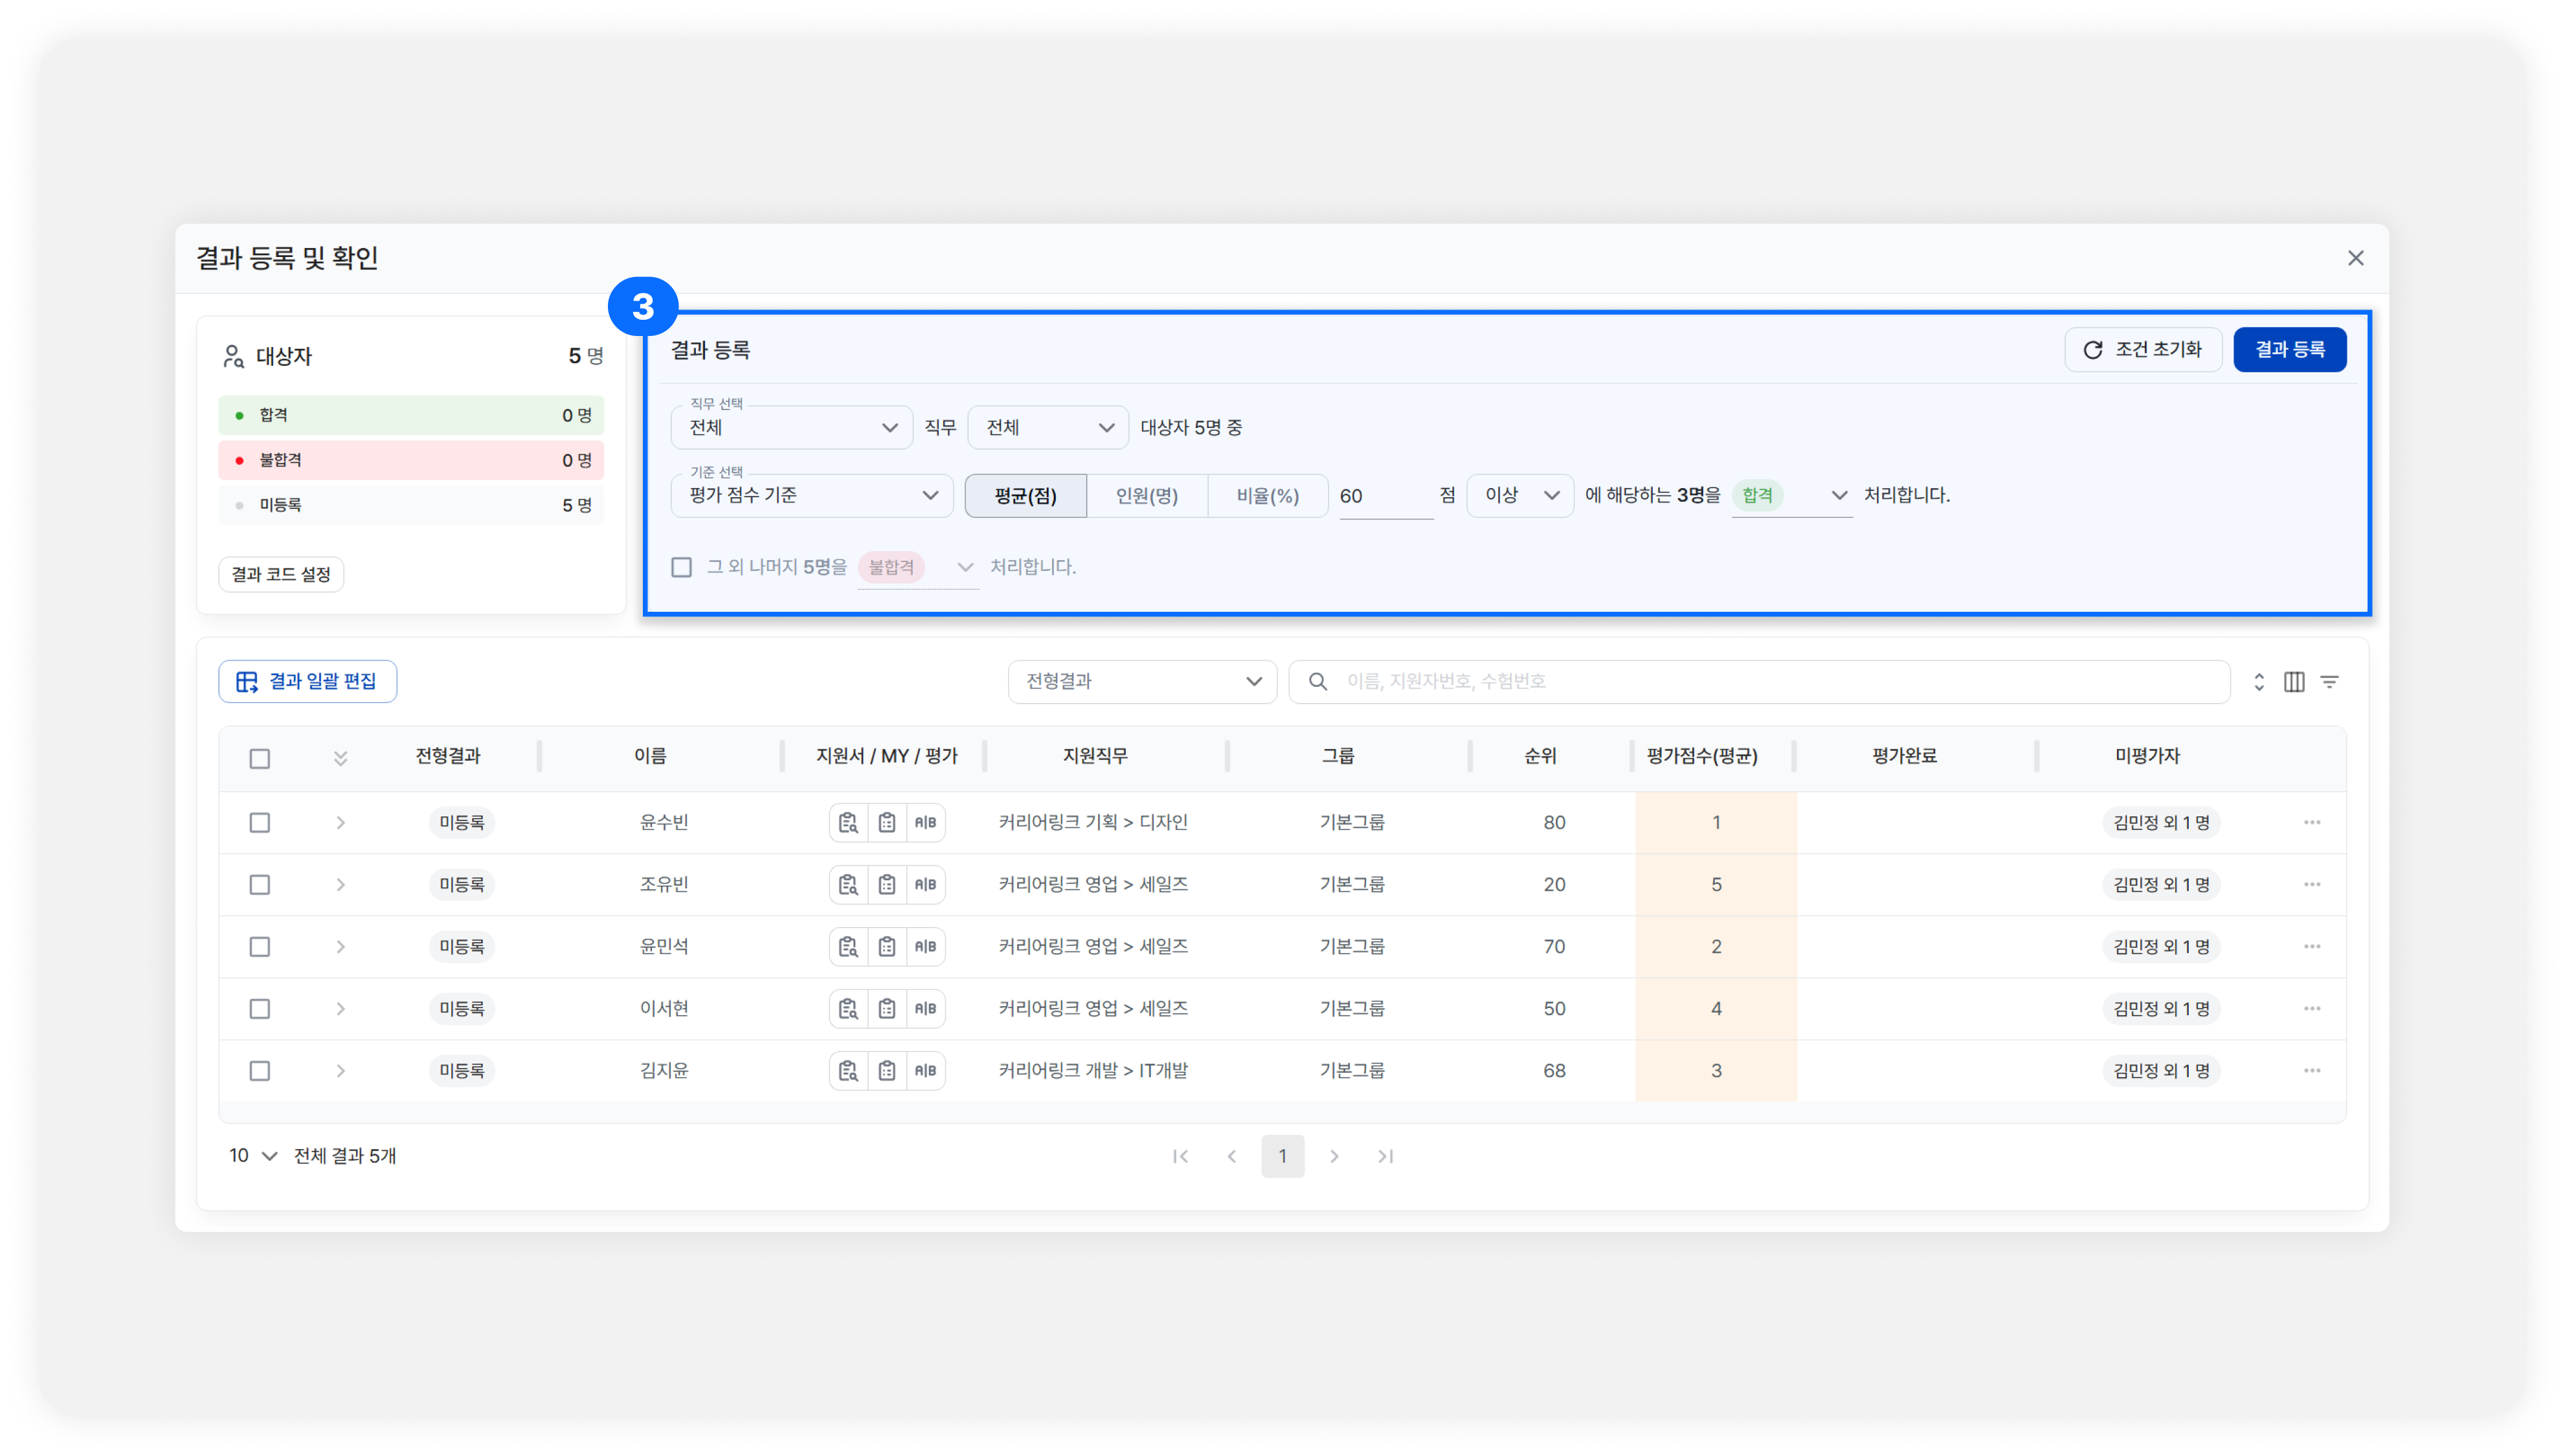2565x1456 pixels.
Task: Click the 김민정 외 1 명 badge for 윤수빈
Action: pyautogui.click(x=2161, y=822)
